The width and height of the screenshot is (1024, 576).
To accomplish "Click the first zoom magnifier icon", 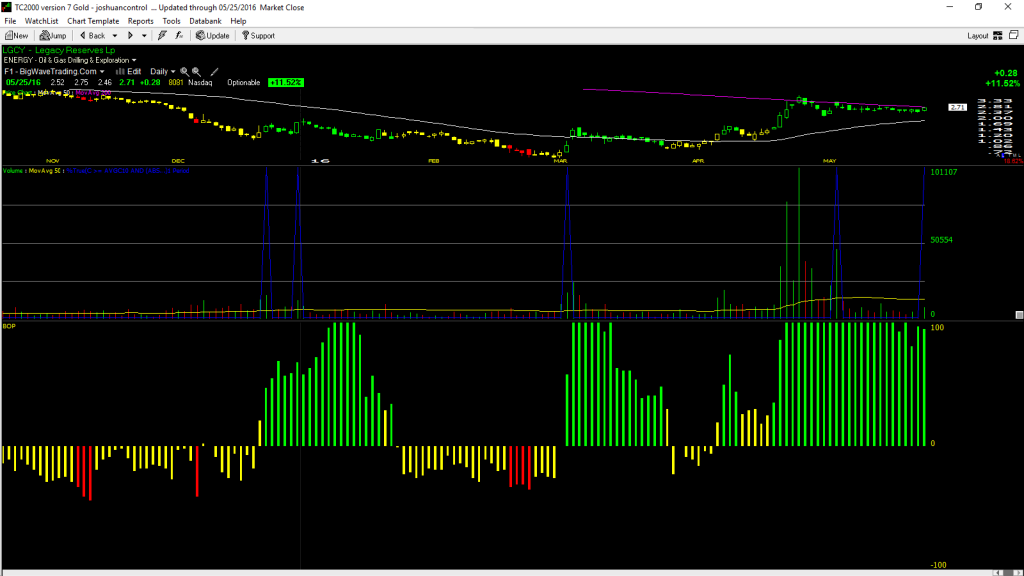I will point(185,72).
